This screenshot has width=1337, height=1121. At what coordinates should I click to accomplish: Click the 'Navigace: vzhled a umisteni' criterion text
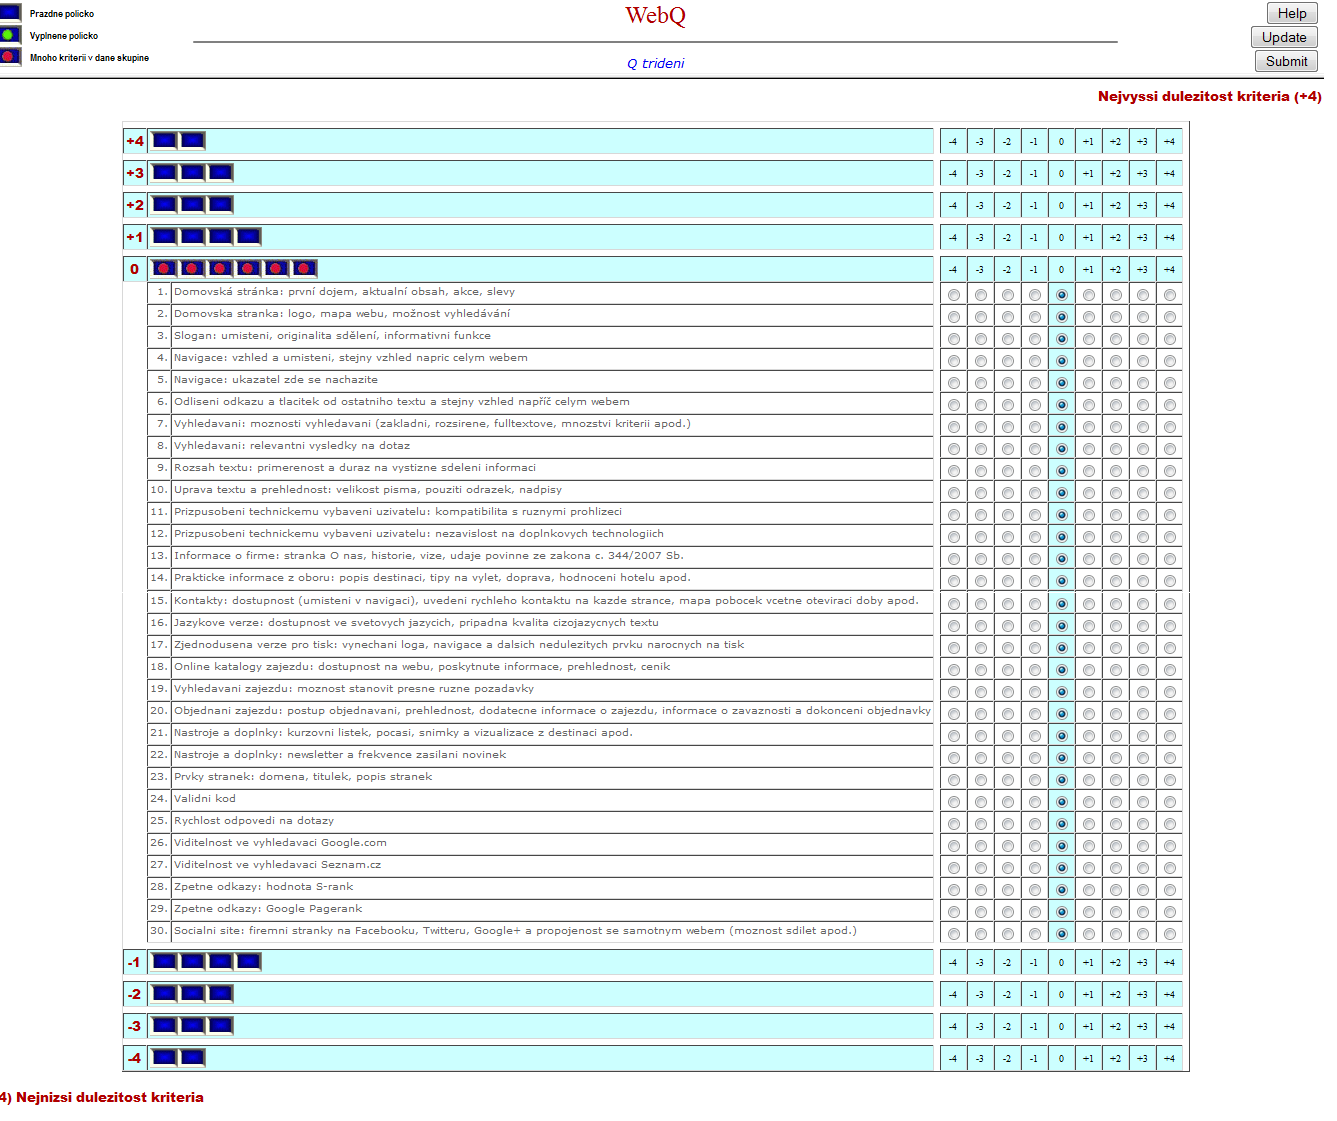pyautogui.click(x=351, y=358)
